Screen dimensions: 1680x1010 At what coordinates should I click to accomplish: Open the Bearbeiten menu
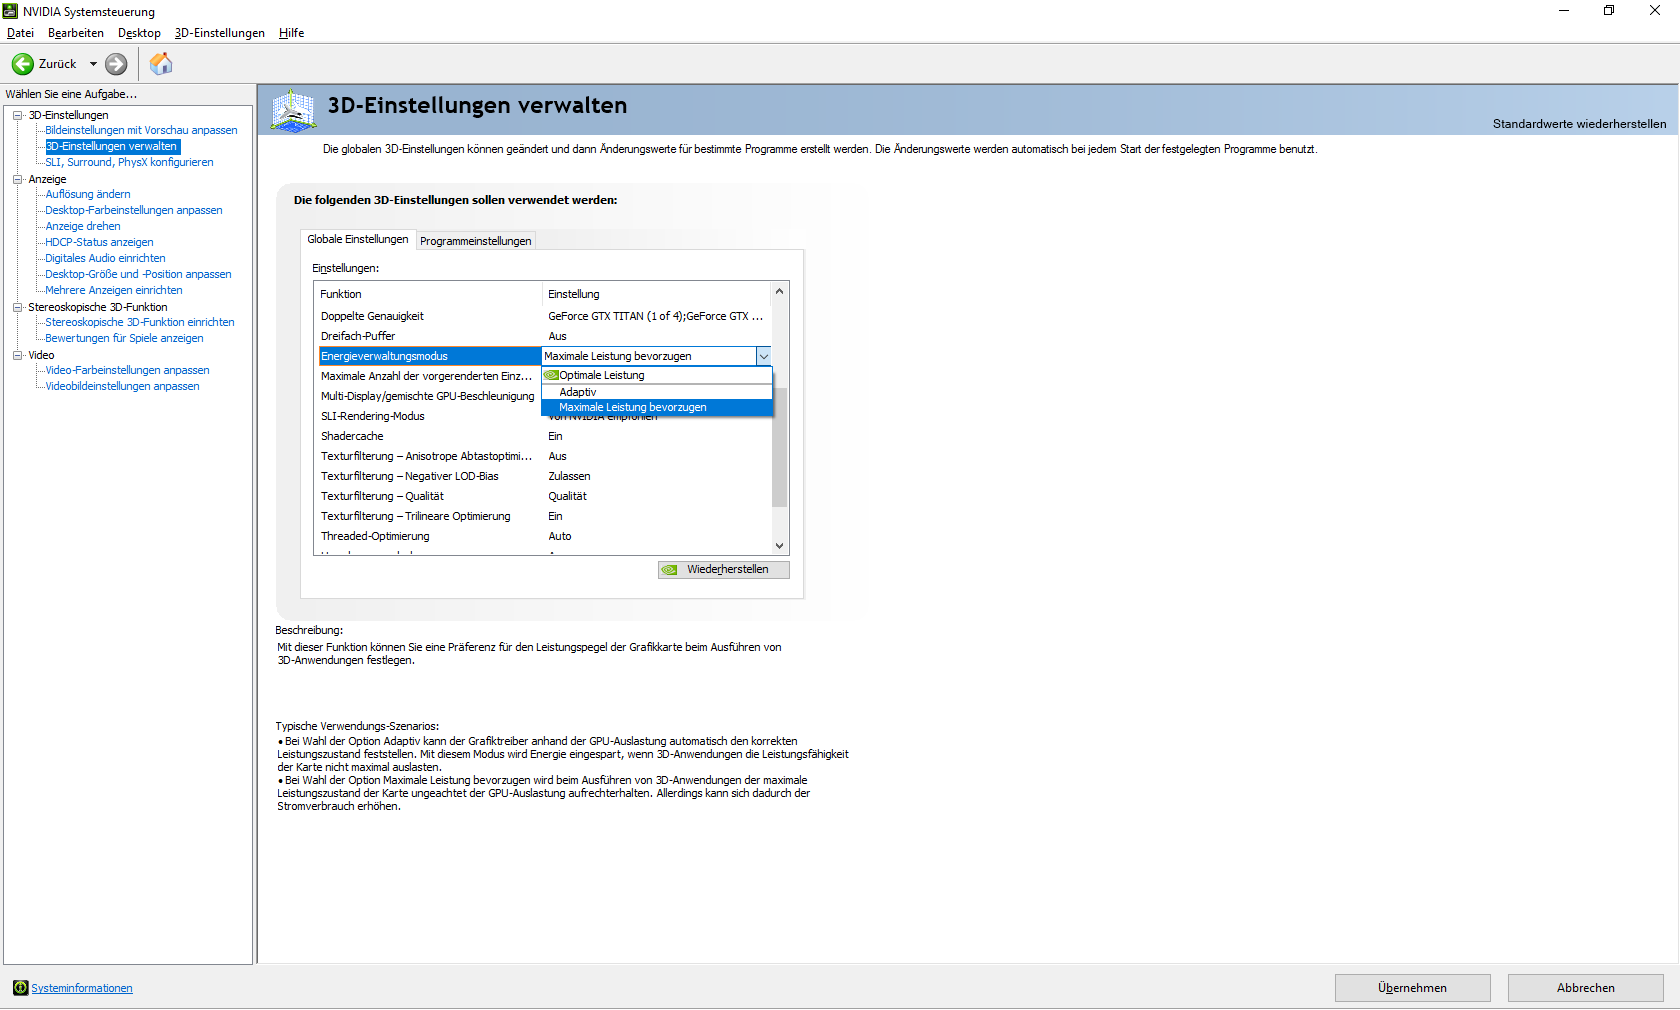pyautogui.click(x=76, y=33)
